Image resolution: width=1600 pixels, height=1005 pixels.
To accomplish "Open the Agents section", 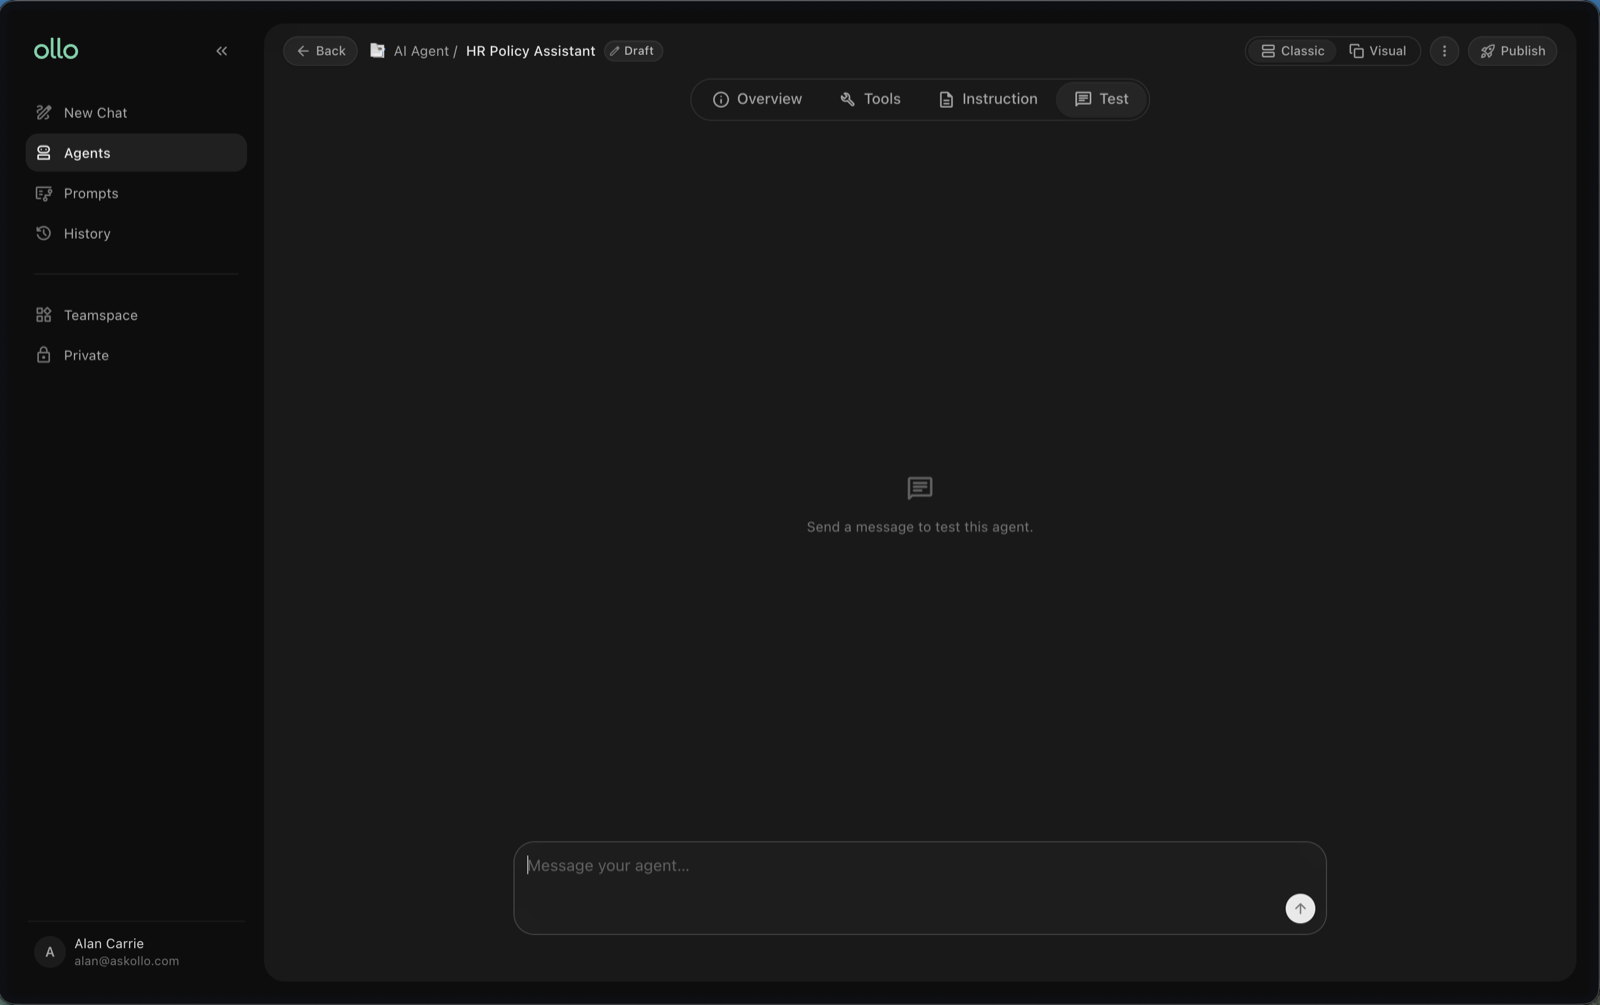I will (x=136, y=153).
